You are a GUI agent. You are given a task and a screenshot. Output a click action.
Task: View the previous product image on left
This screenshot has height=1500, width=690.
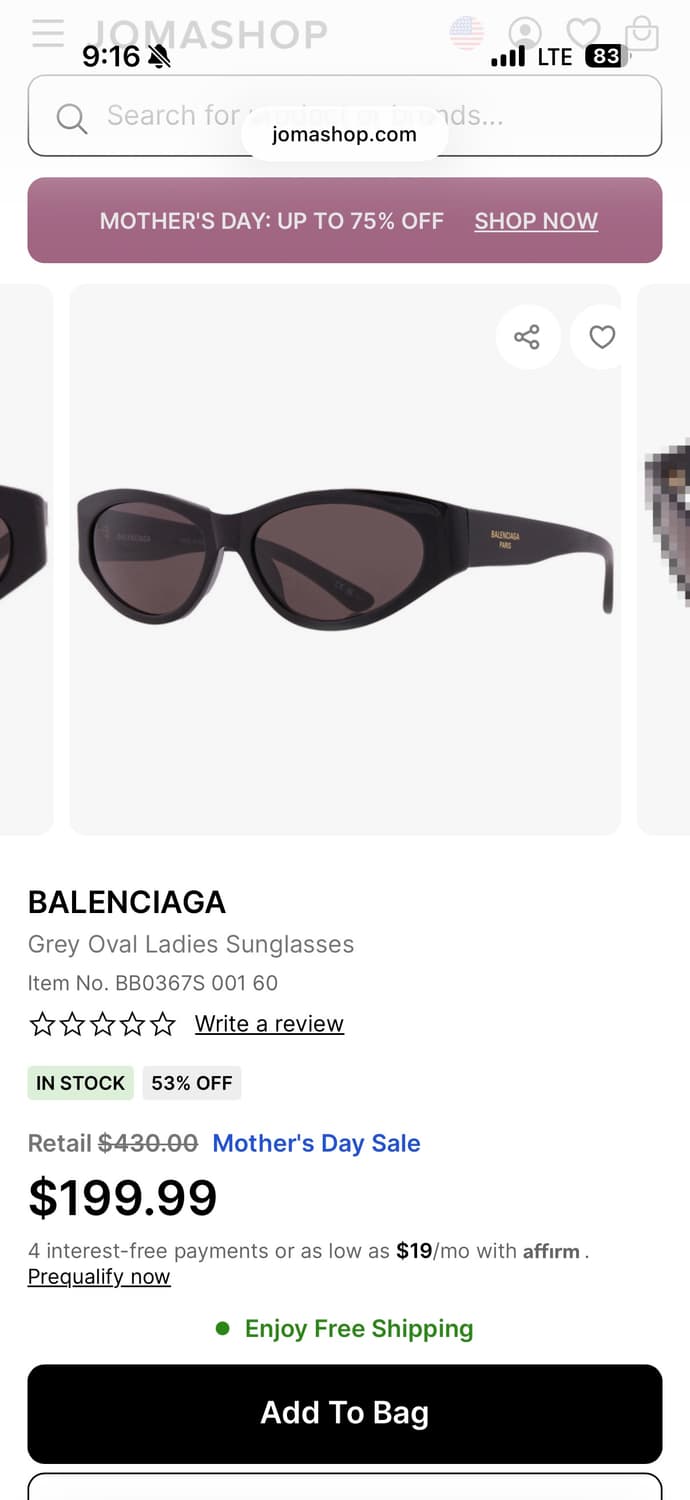(26, 559)
